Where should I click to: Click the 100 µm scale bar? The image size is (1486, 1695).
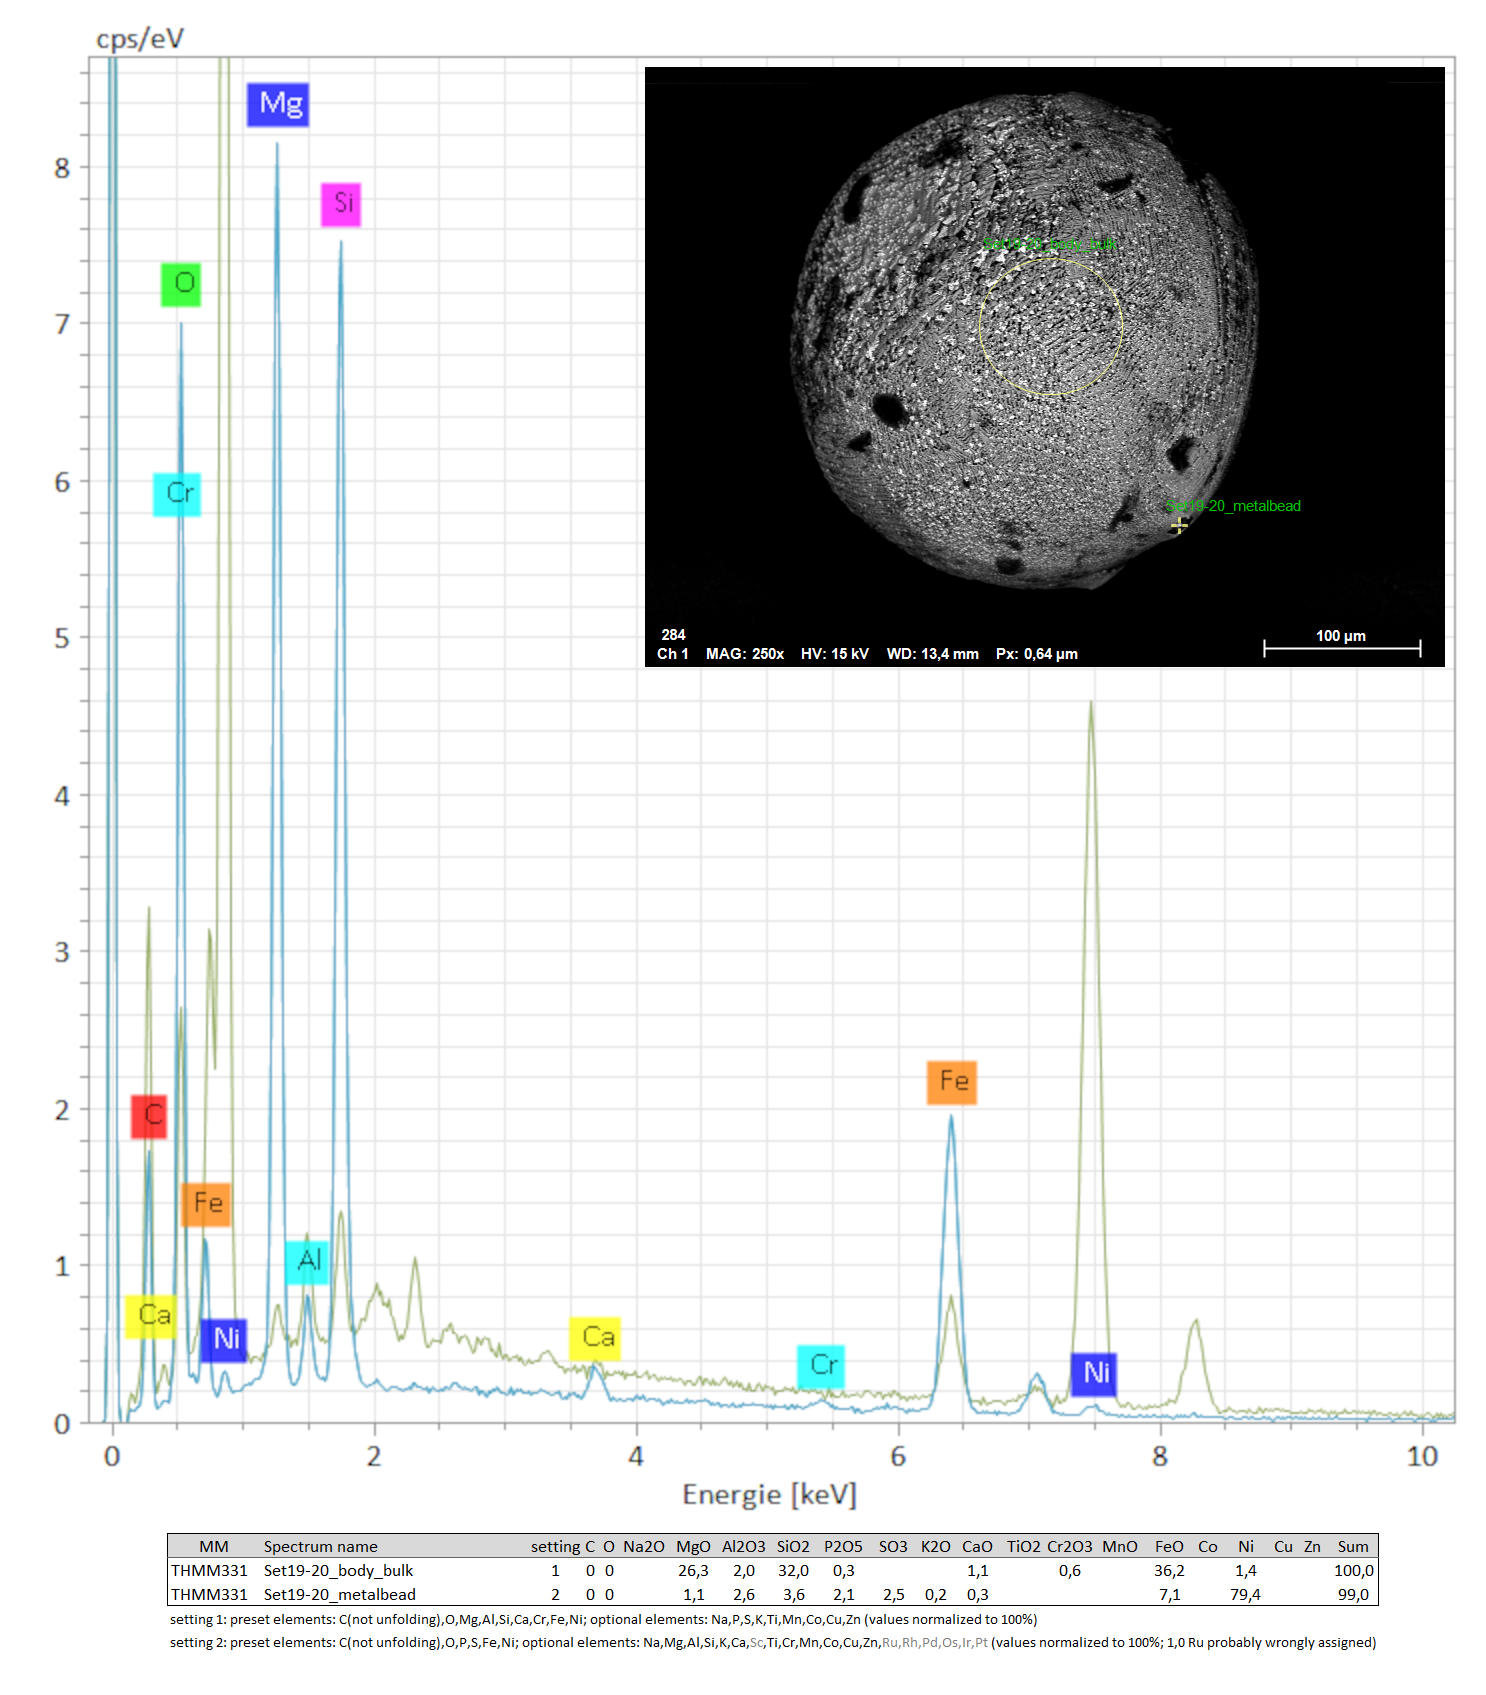(x=1341, y=648)
